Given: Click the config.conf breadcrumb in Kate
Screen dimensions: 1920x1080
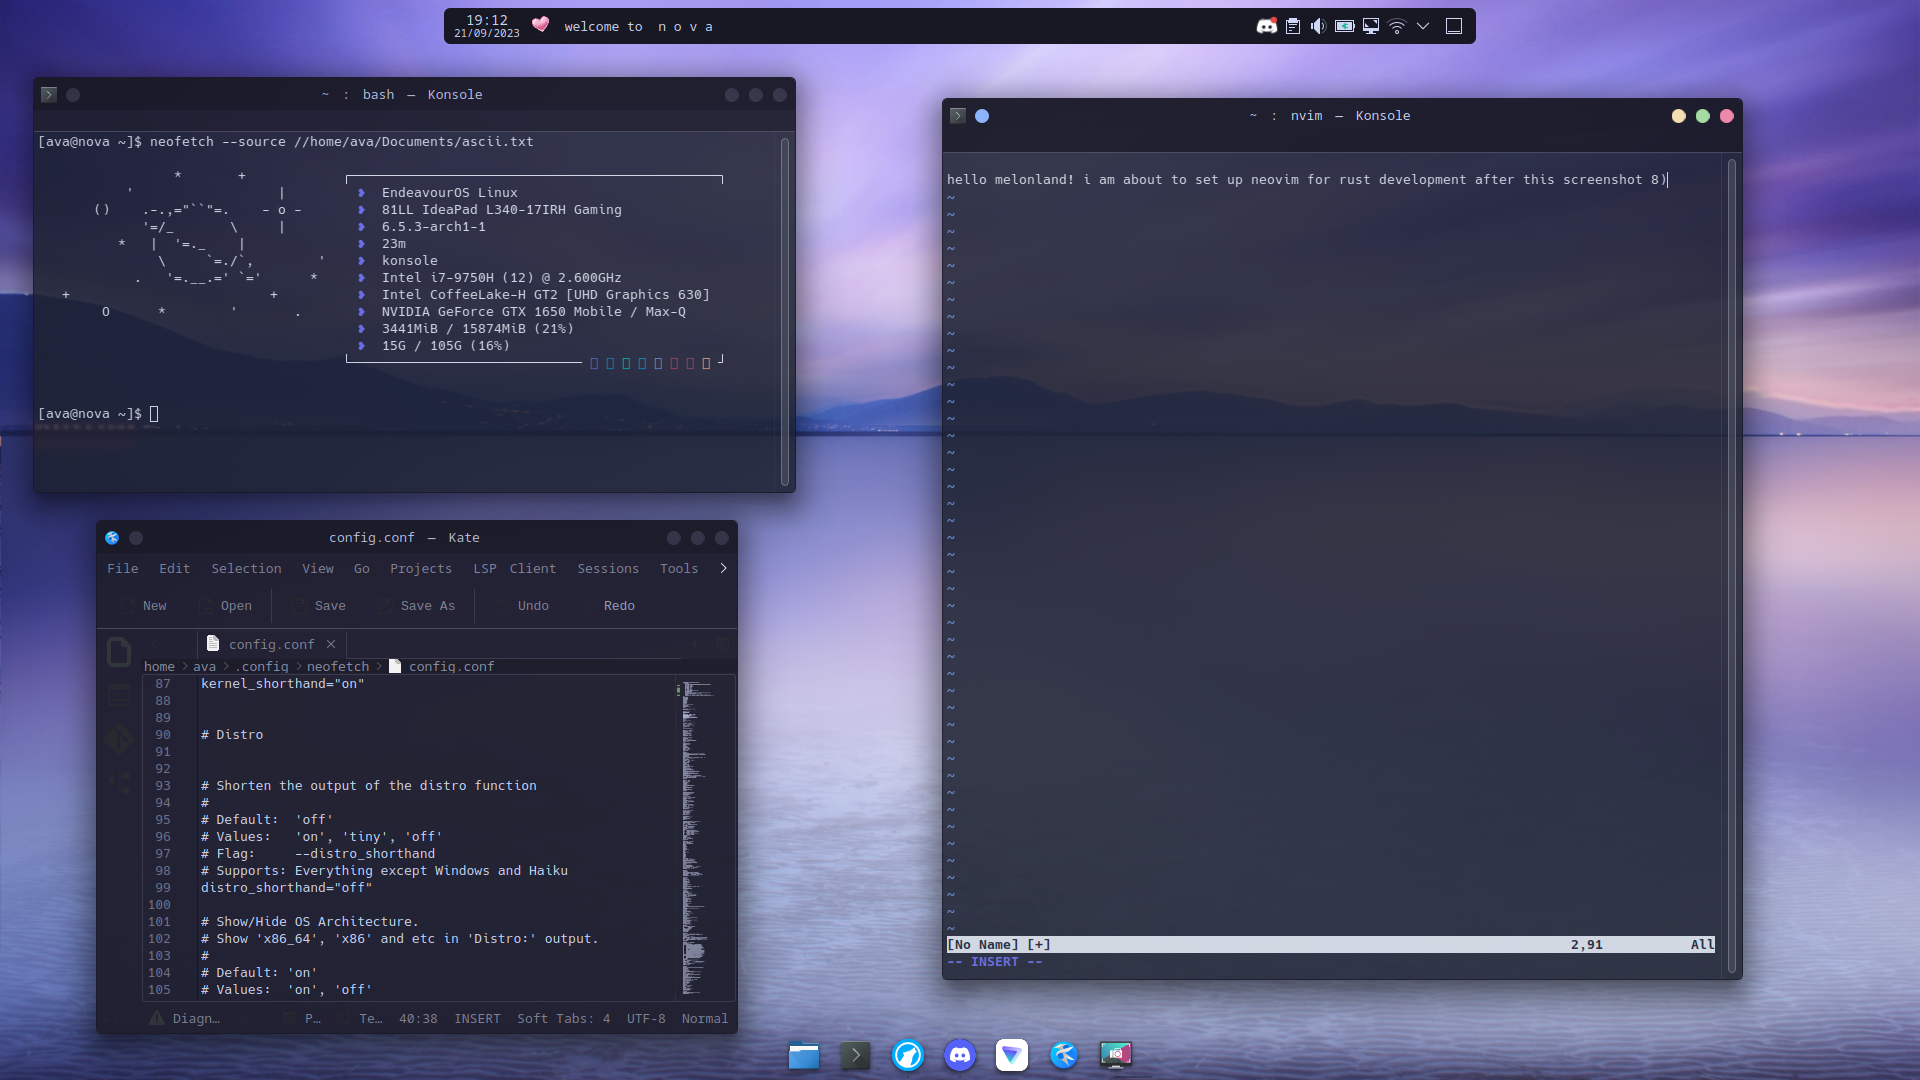Looking at the screenshot, I should click(441, 667).
